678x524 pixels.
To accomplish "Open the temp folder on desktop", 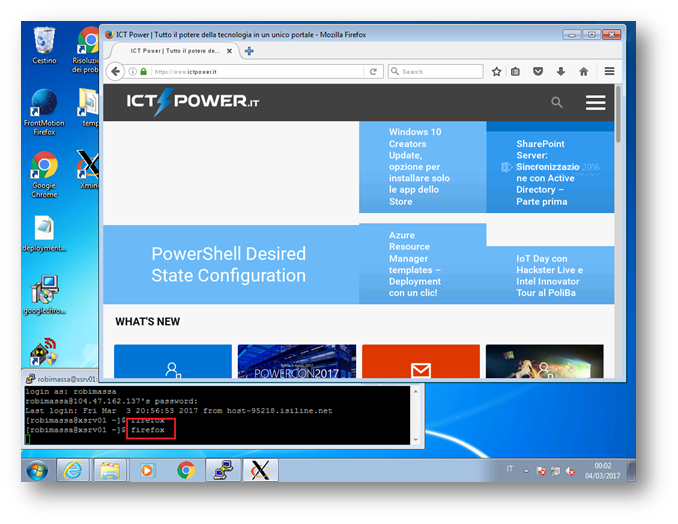I will point(89,108).
